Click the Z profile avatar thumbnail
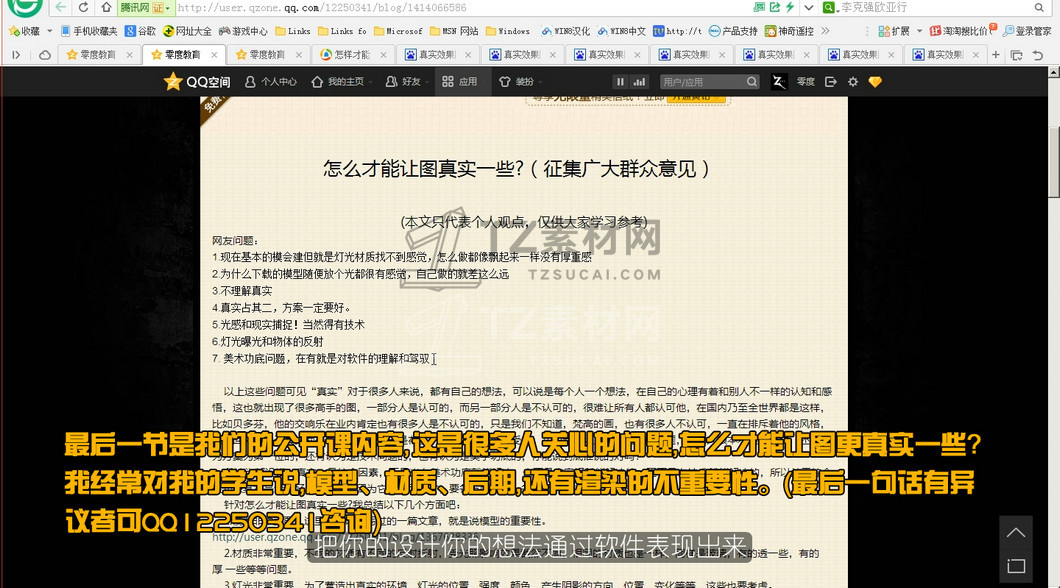The height and width of the screenshot is (588, 1060). point(779,82)
